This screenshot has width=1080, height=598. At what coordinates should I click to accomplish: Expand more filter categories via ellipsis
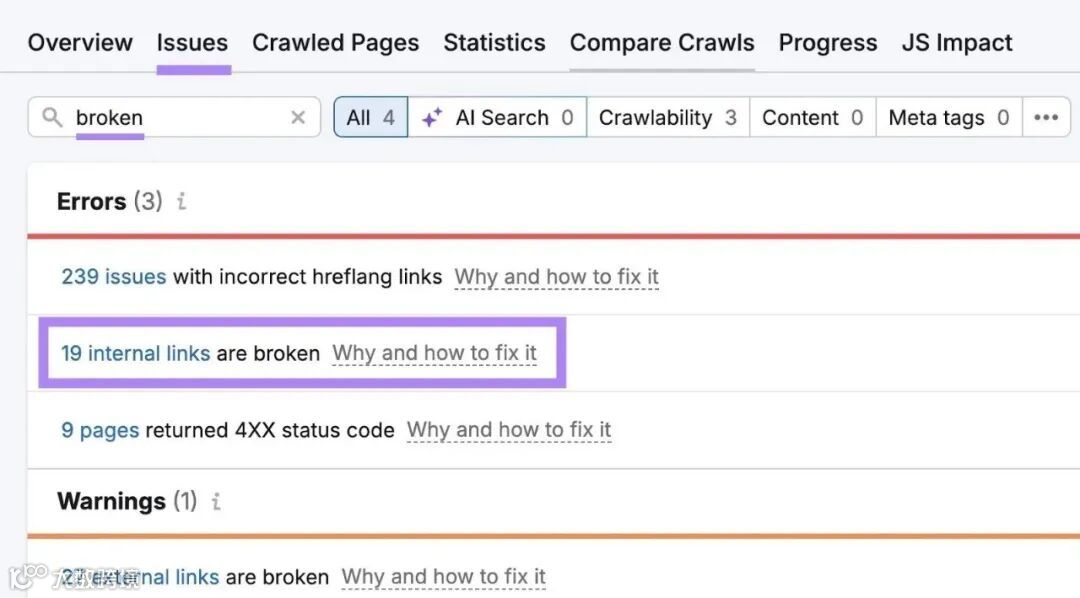click(1046, 118)
